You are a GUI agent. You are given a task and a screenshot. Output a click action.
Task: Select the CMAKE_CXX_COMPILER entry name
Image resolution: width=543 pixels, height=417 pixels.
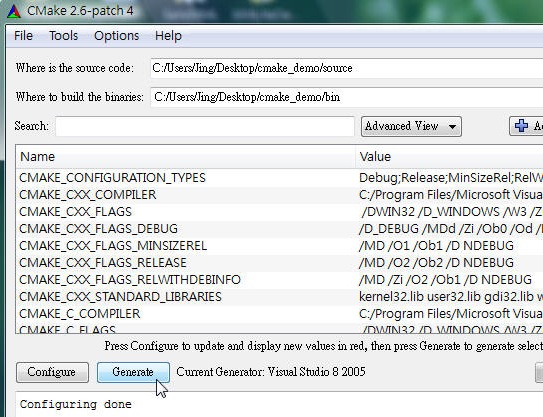coord(88,195)
